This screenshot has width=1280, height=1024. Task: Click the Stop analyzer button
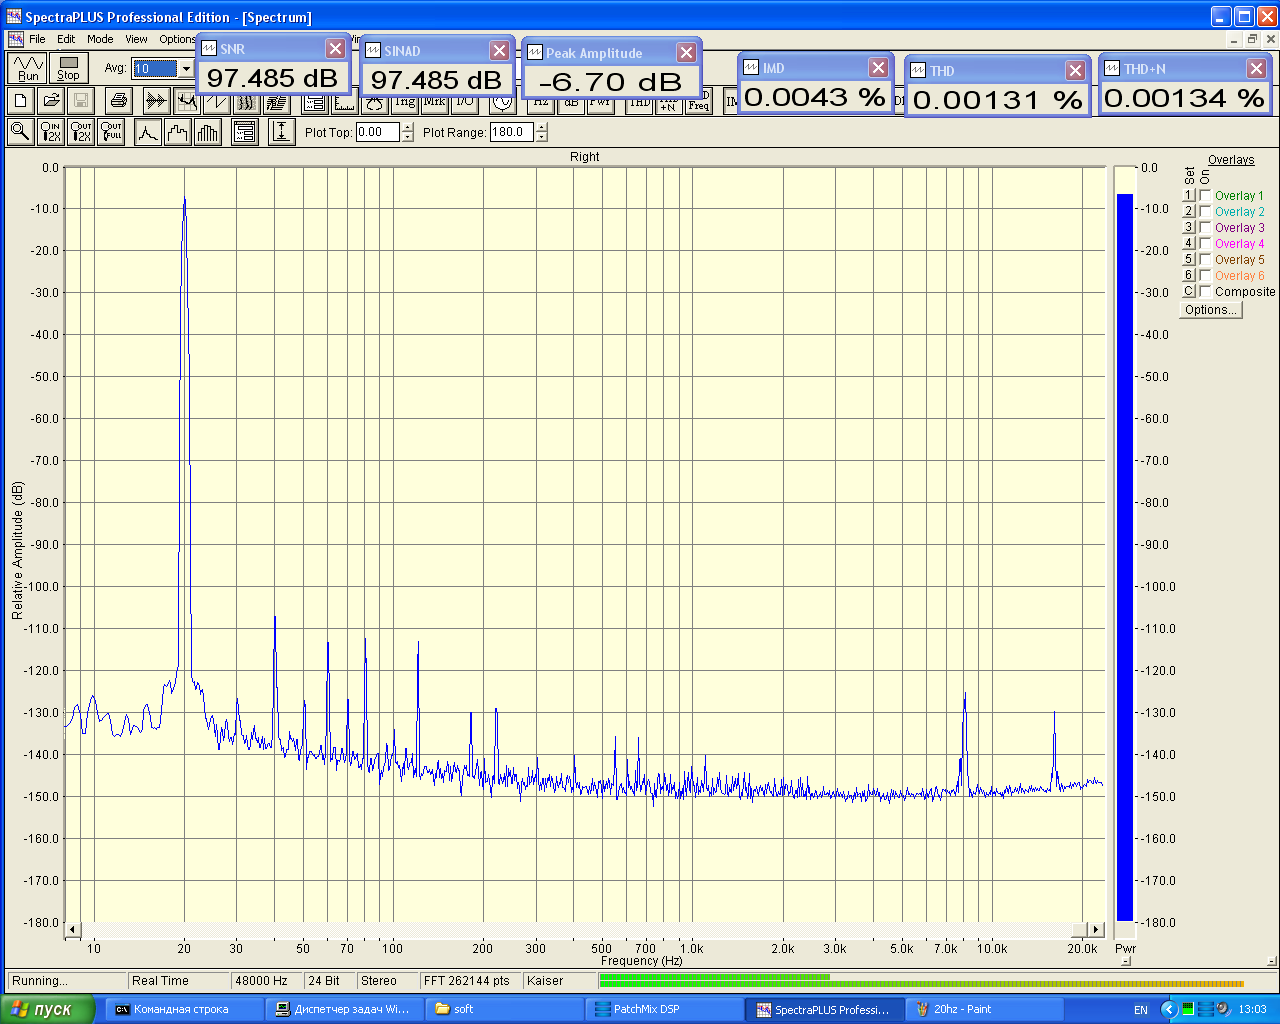pos(68,68)
